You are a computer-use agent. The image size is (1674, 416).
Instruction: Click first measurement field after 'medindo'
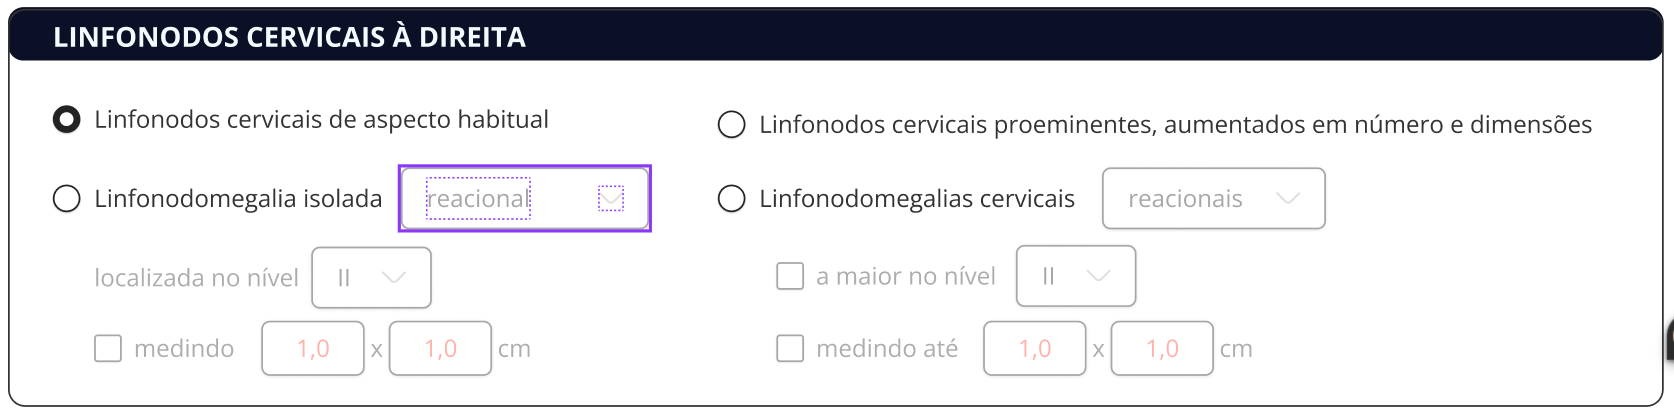pyautogui.click(x=313, y=348)
